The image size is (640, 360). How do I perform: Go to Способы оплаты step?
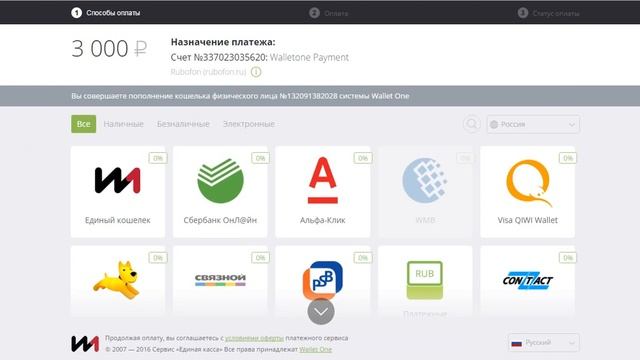click(113, 13)
